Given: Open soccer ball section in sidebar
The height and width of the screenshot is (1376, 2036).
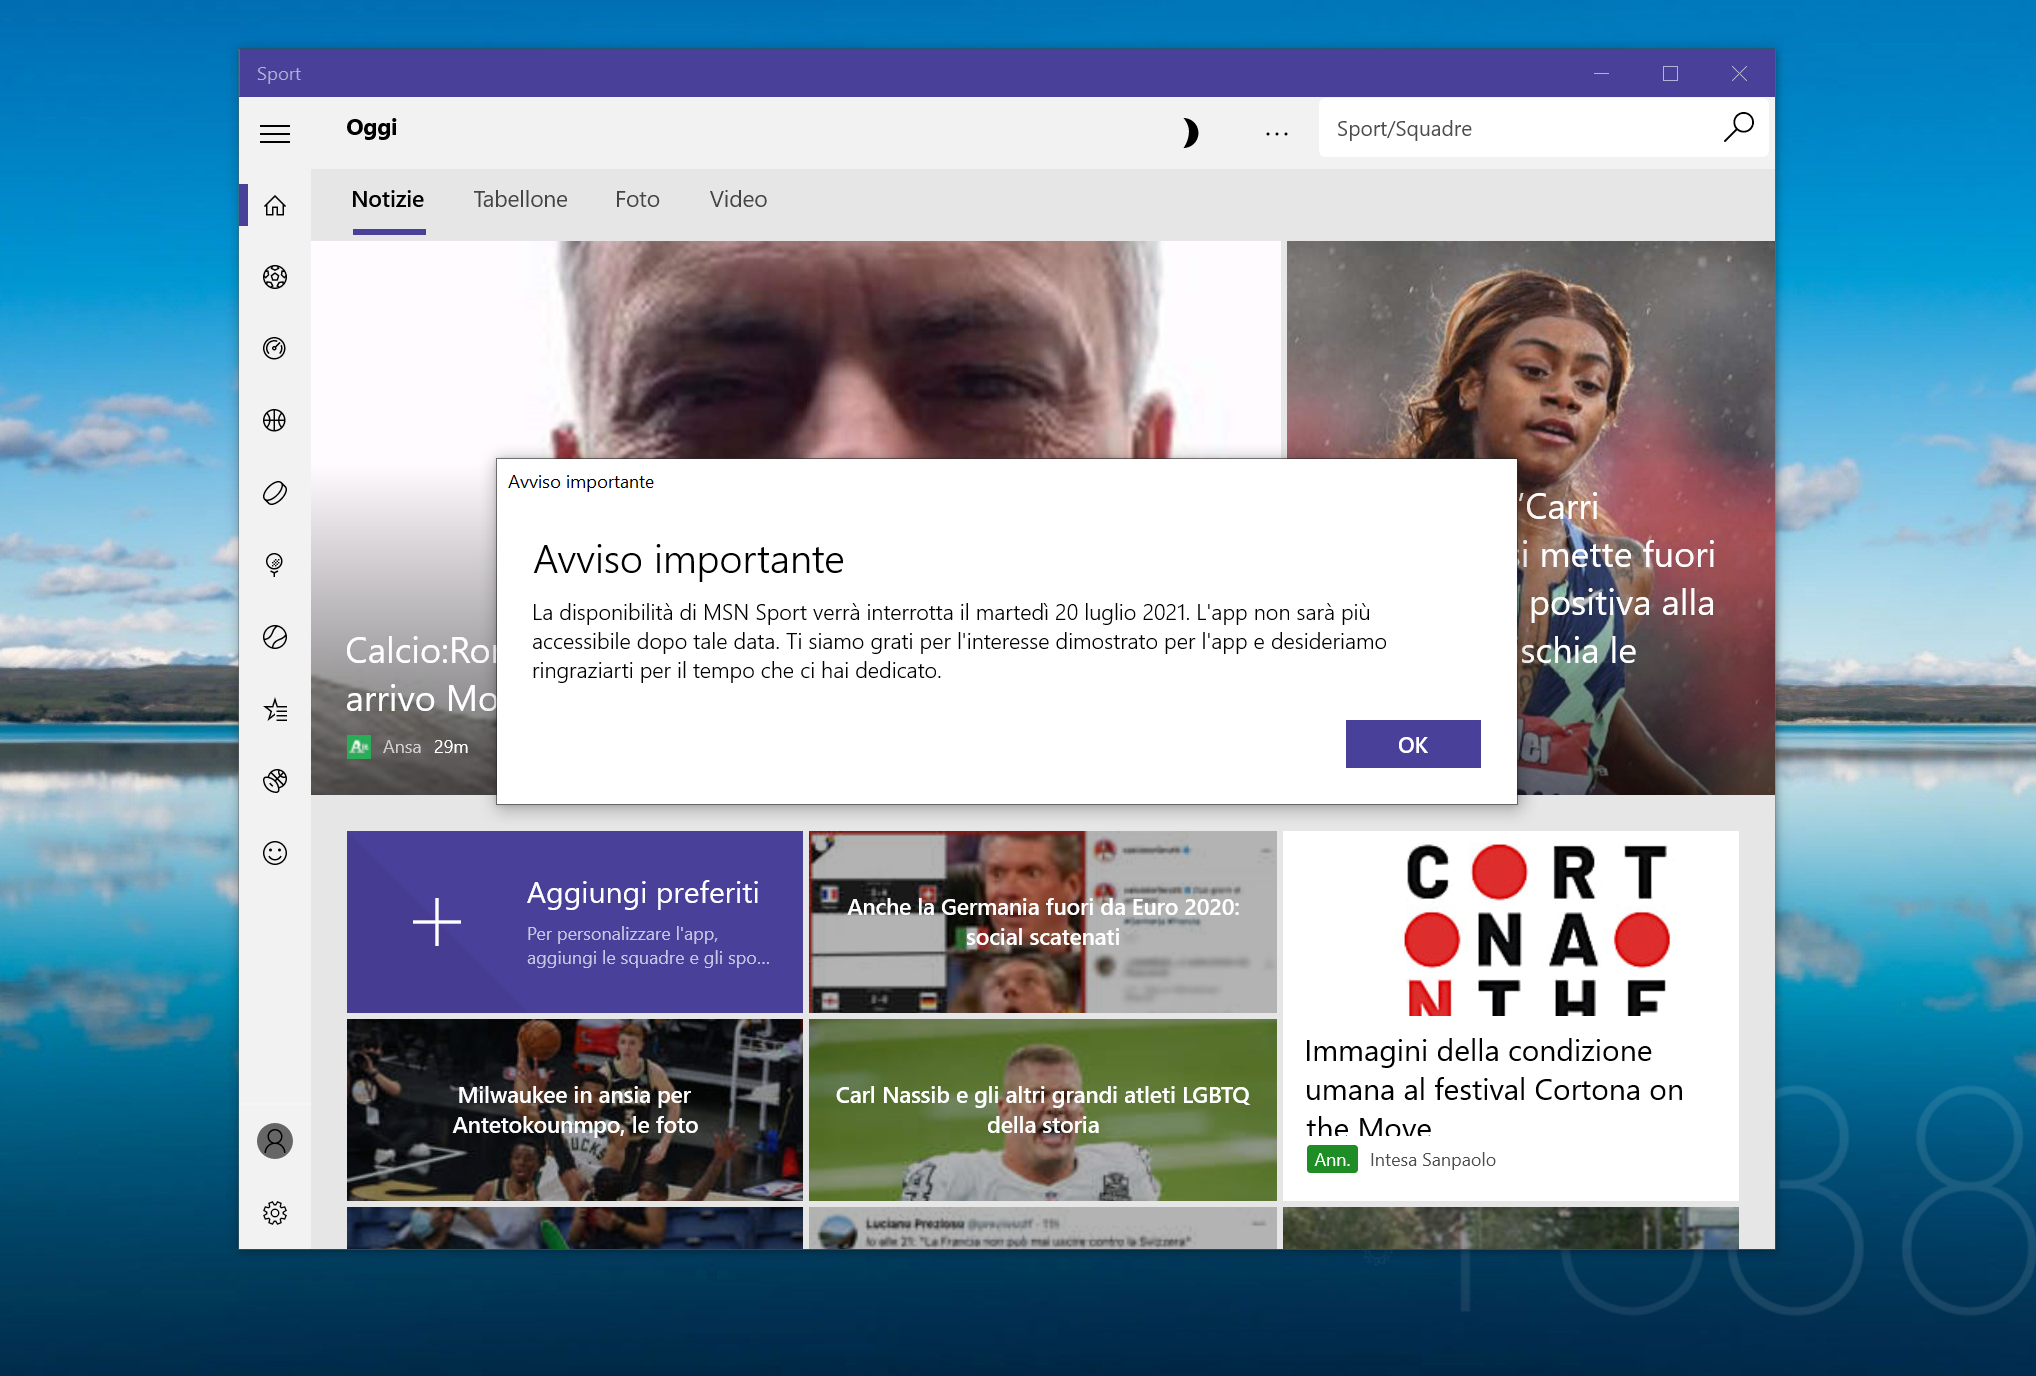Looking at the screenshot, I should coord(275,277).
